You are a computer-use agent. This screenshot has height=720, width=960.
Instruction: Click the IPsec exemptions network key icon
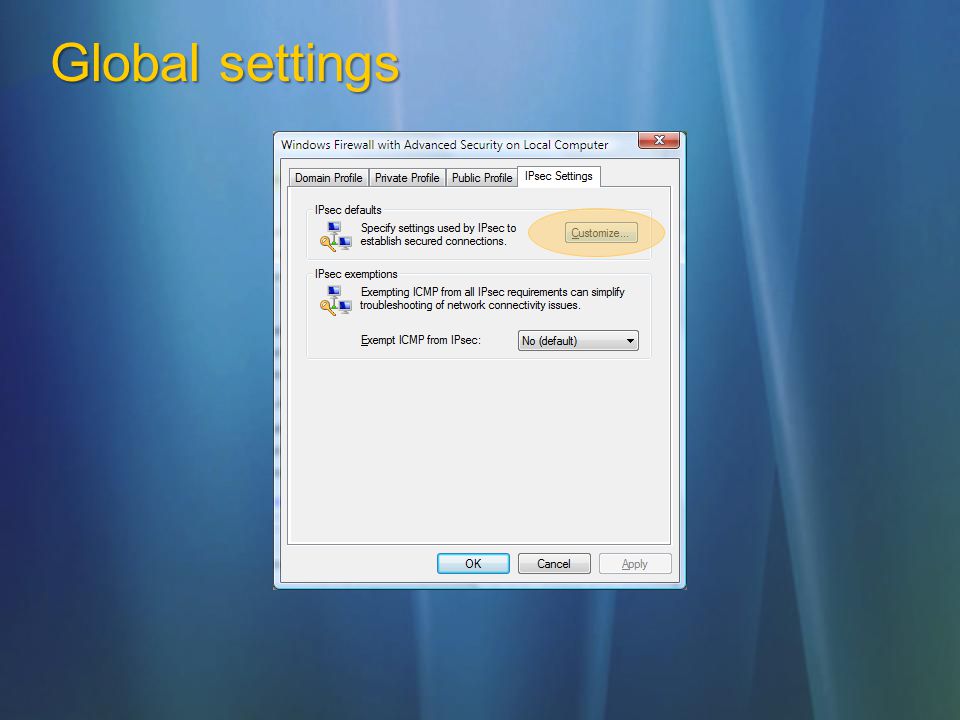[x=336, y=301]
